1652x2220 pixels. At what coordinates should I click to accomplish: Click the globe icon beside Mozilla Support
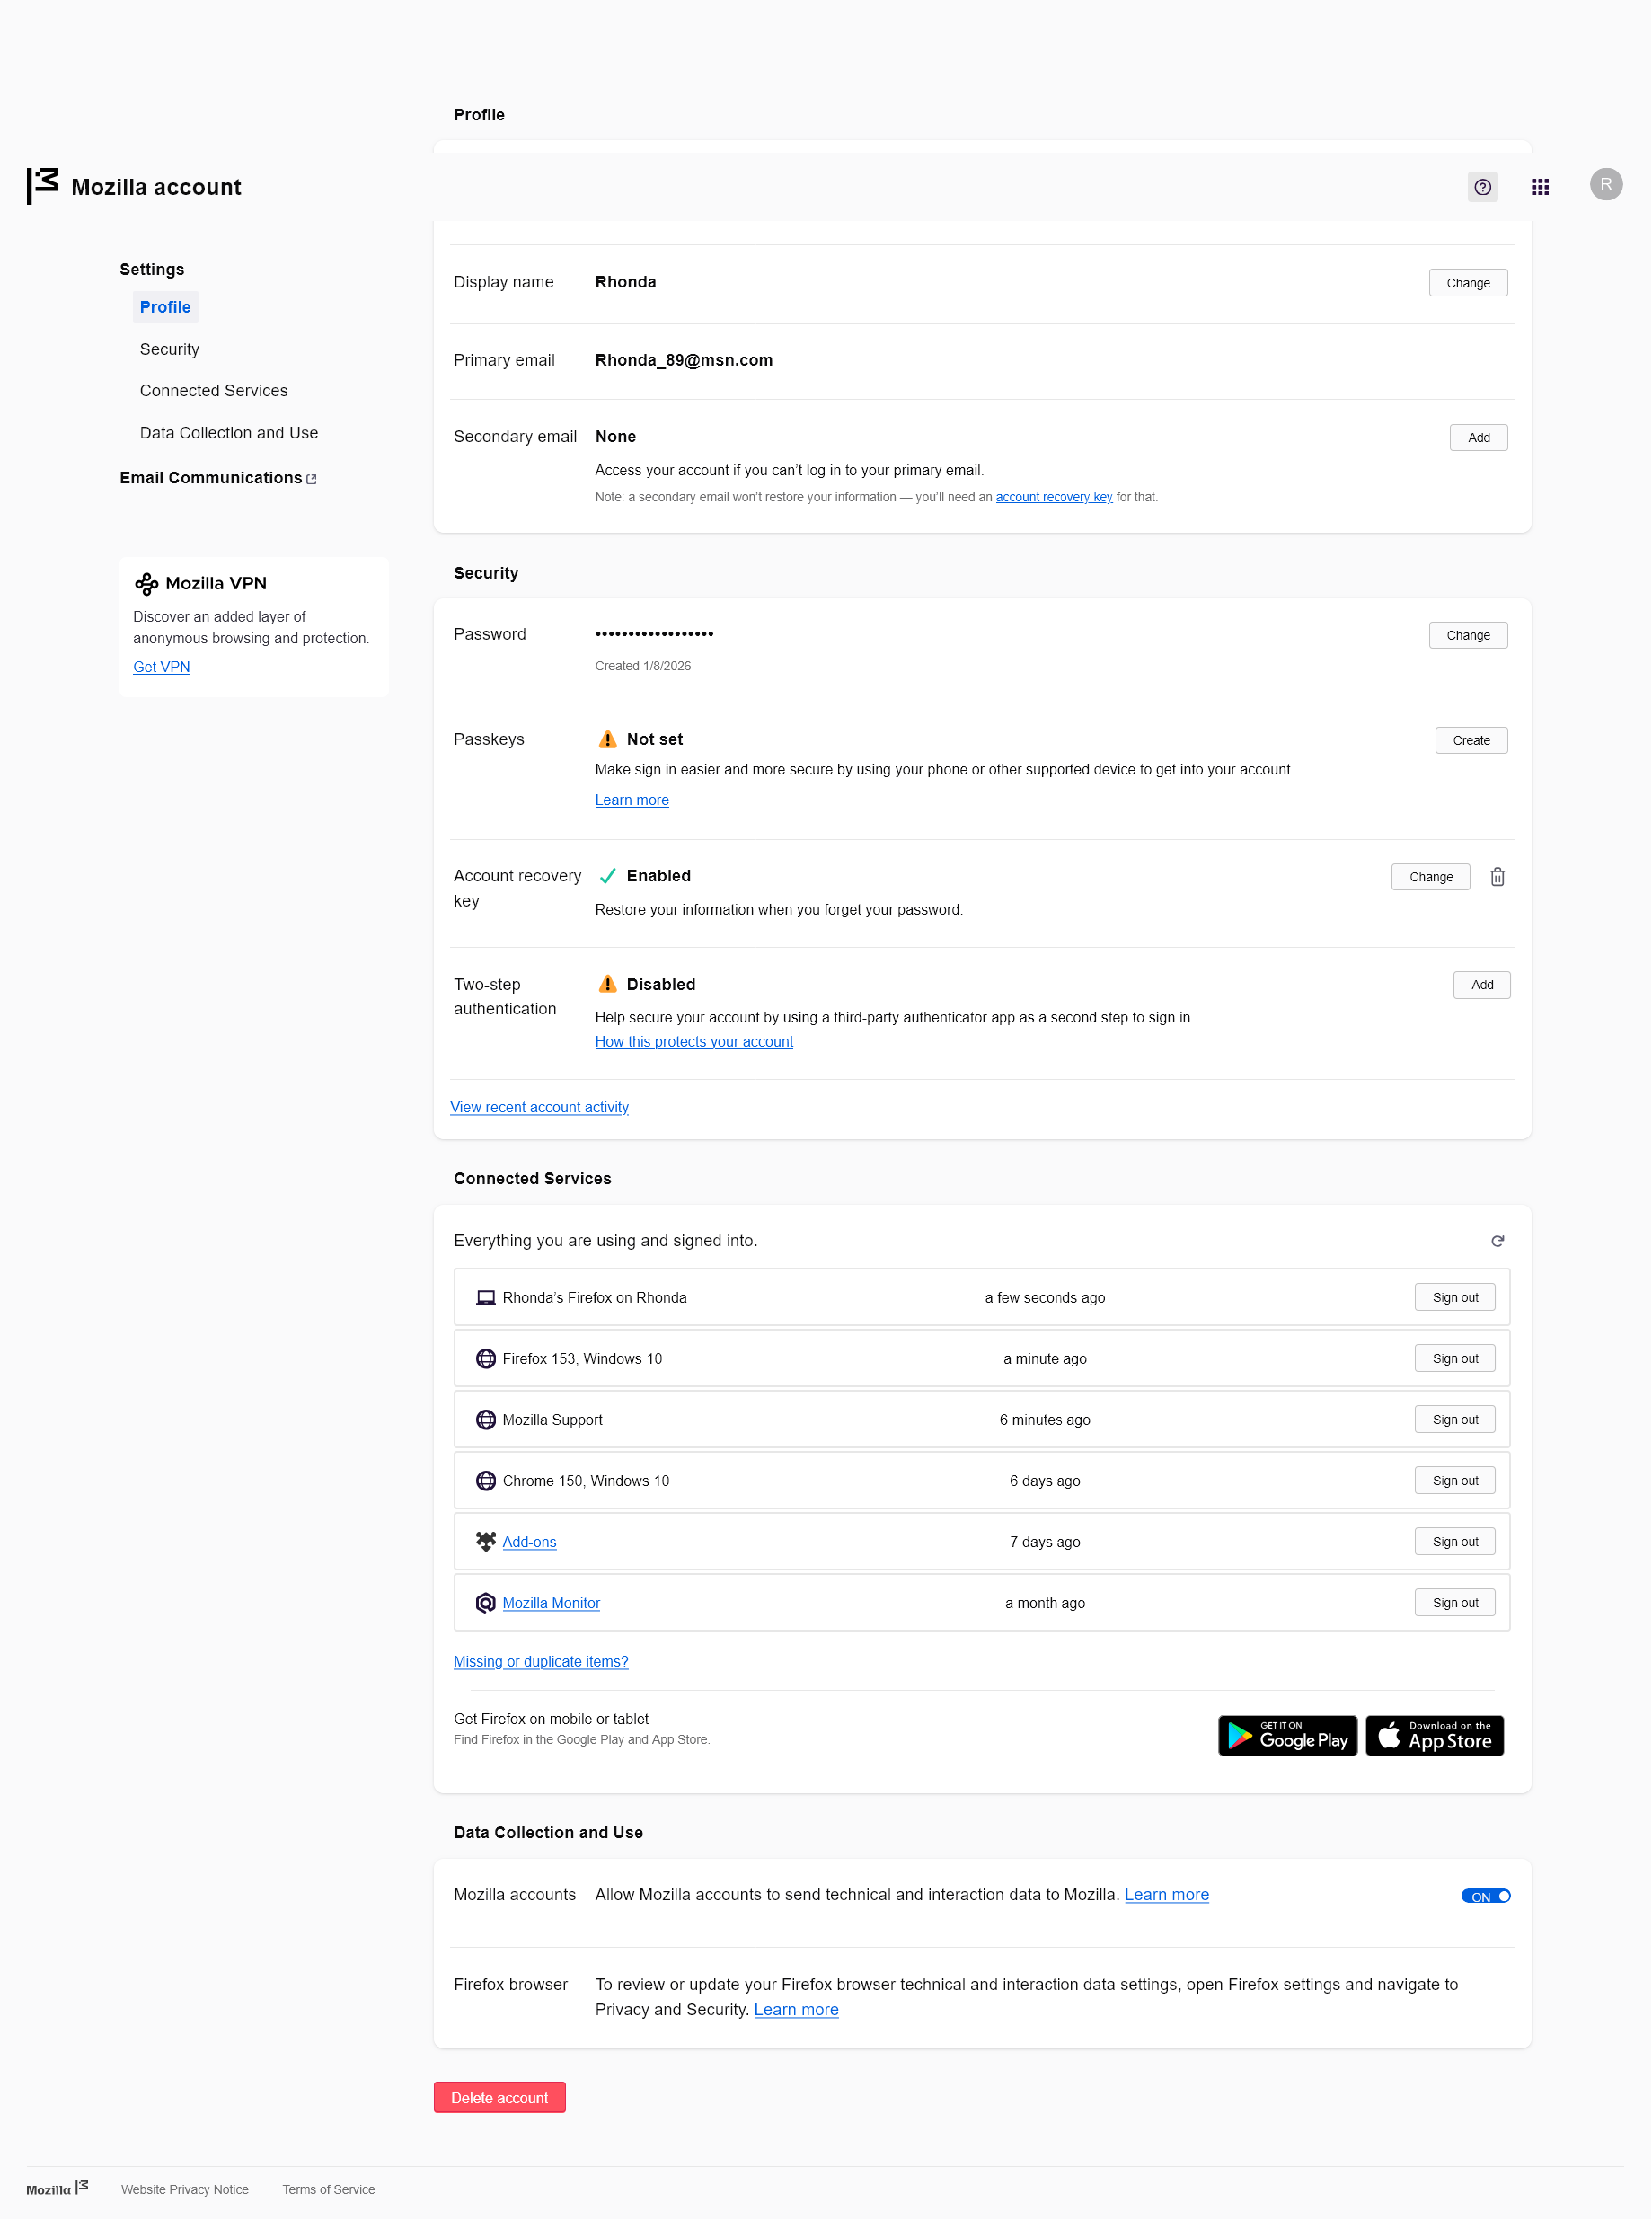point(485,1420)
